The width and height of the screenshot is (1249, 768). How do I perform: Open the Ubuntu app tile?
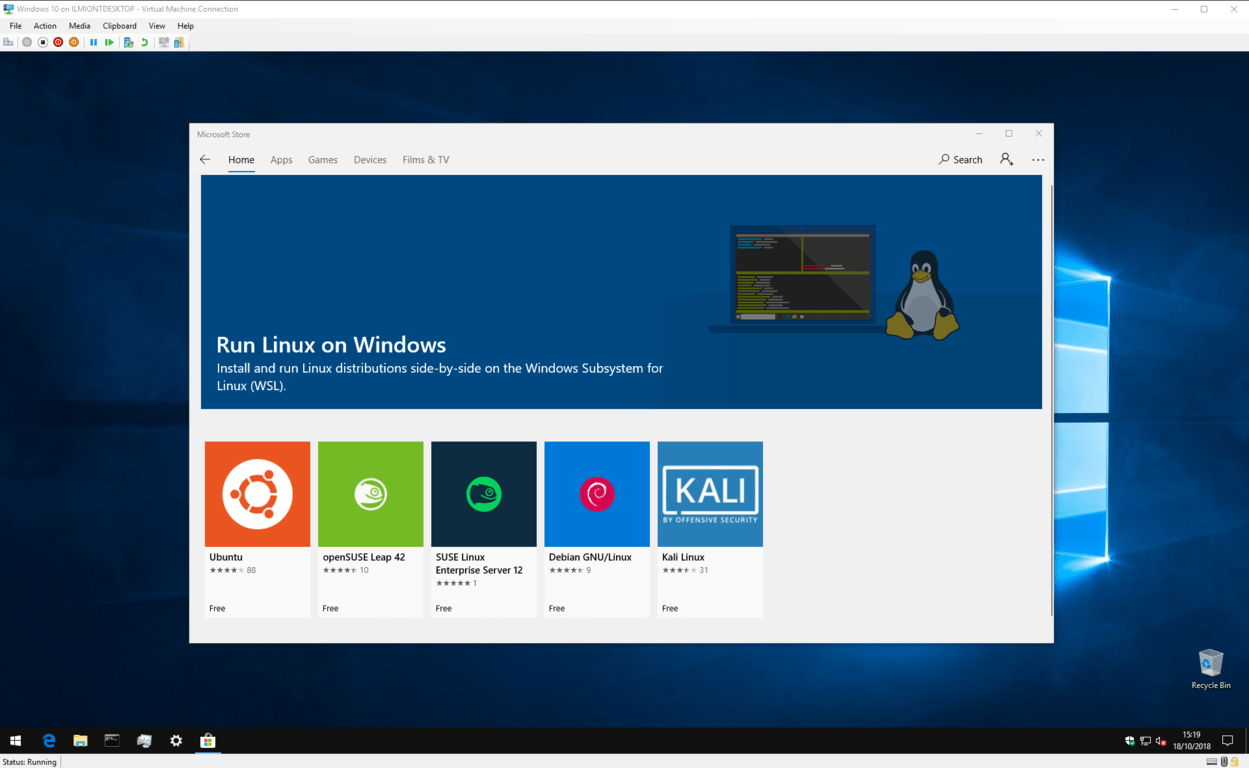[x=257, y=529]
